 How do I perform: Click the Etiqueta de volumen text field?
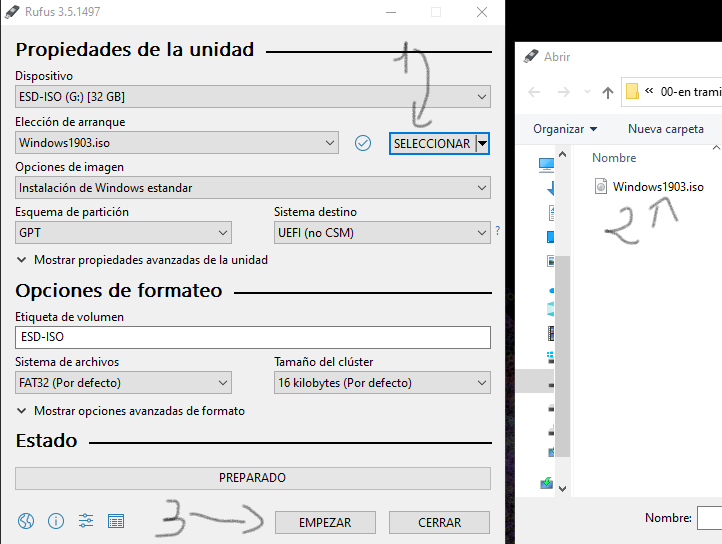pos(253,337)
